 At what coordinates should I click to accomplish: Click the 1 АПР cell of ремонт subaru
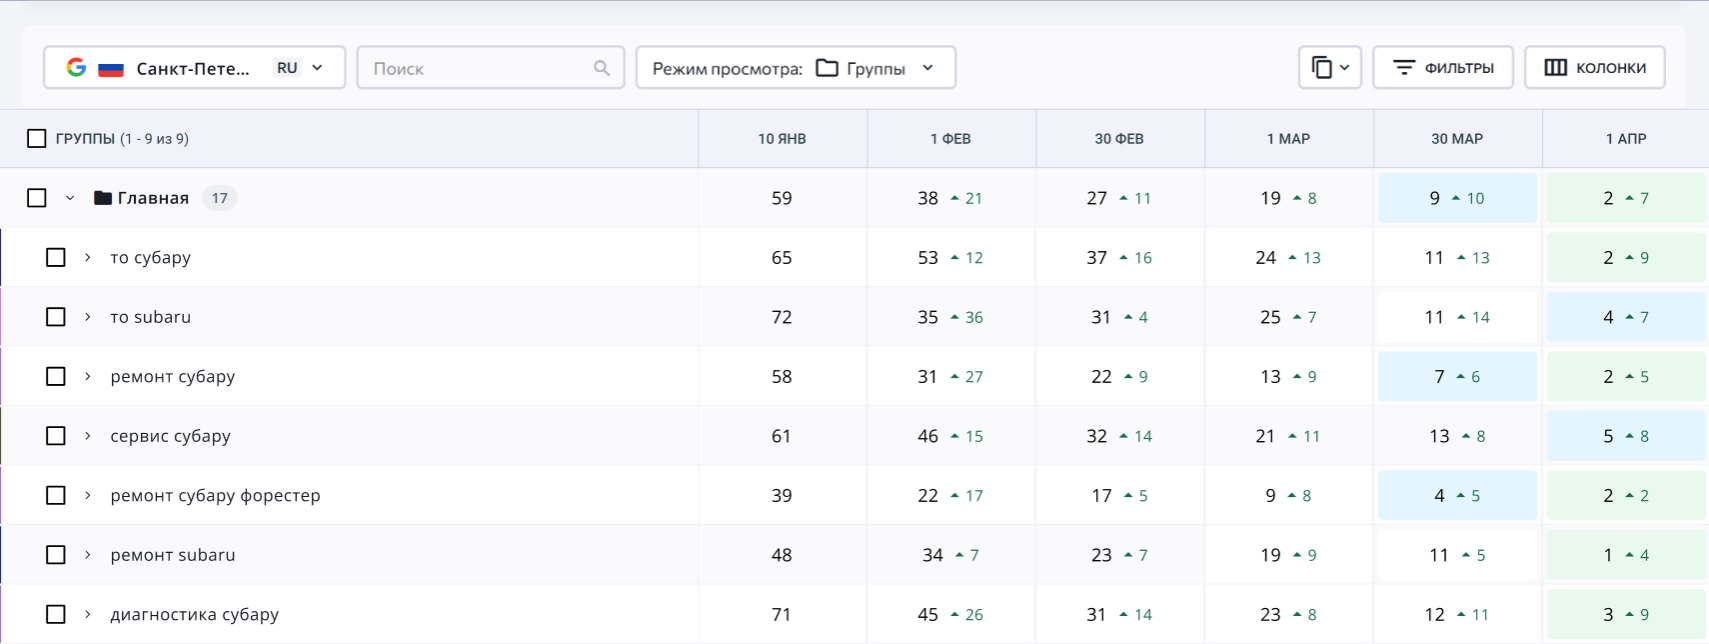[1626, 555]
